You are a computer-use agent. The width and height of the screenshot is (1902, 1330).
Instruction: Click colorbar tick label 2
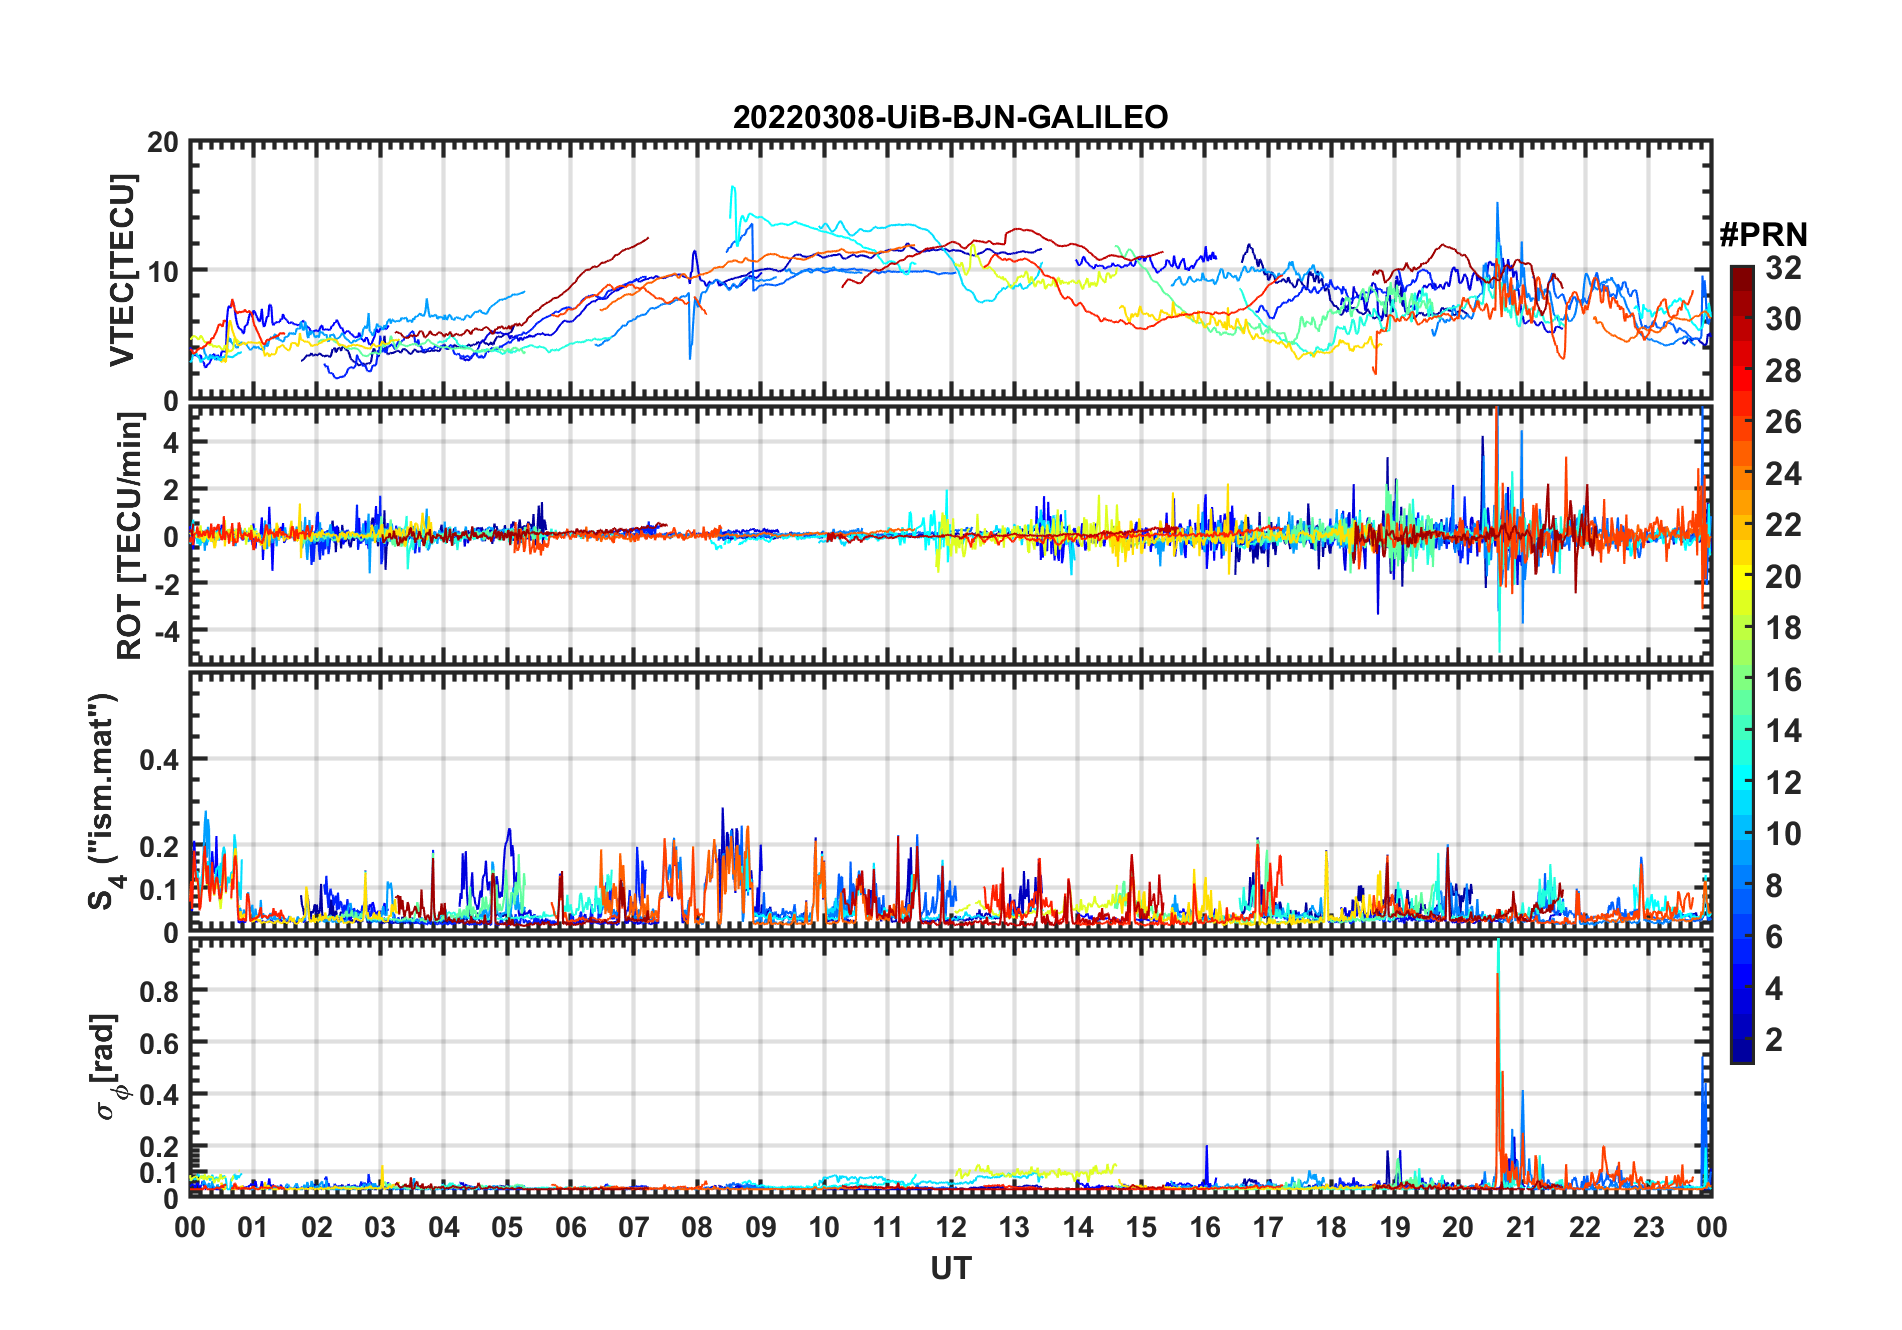coord(1774,1040)
